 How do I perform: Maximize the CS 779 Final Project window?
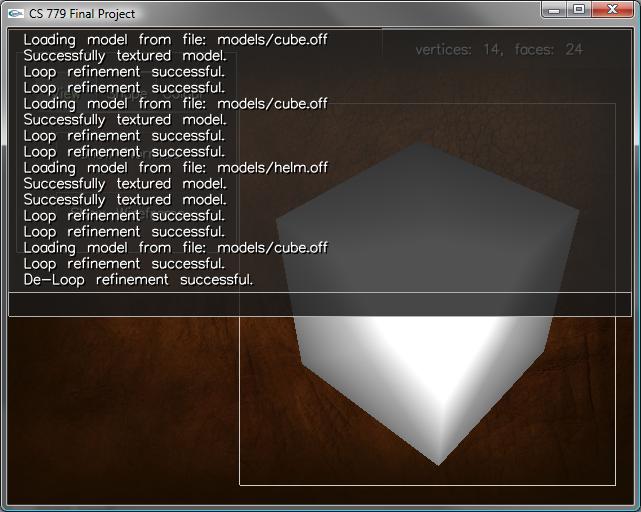tap(579, 9)
